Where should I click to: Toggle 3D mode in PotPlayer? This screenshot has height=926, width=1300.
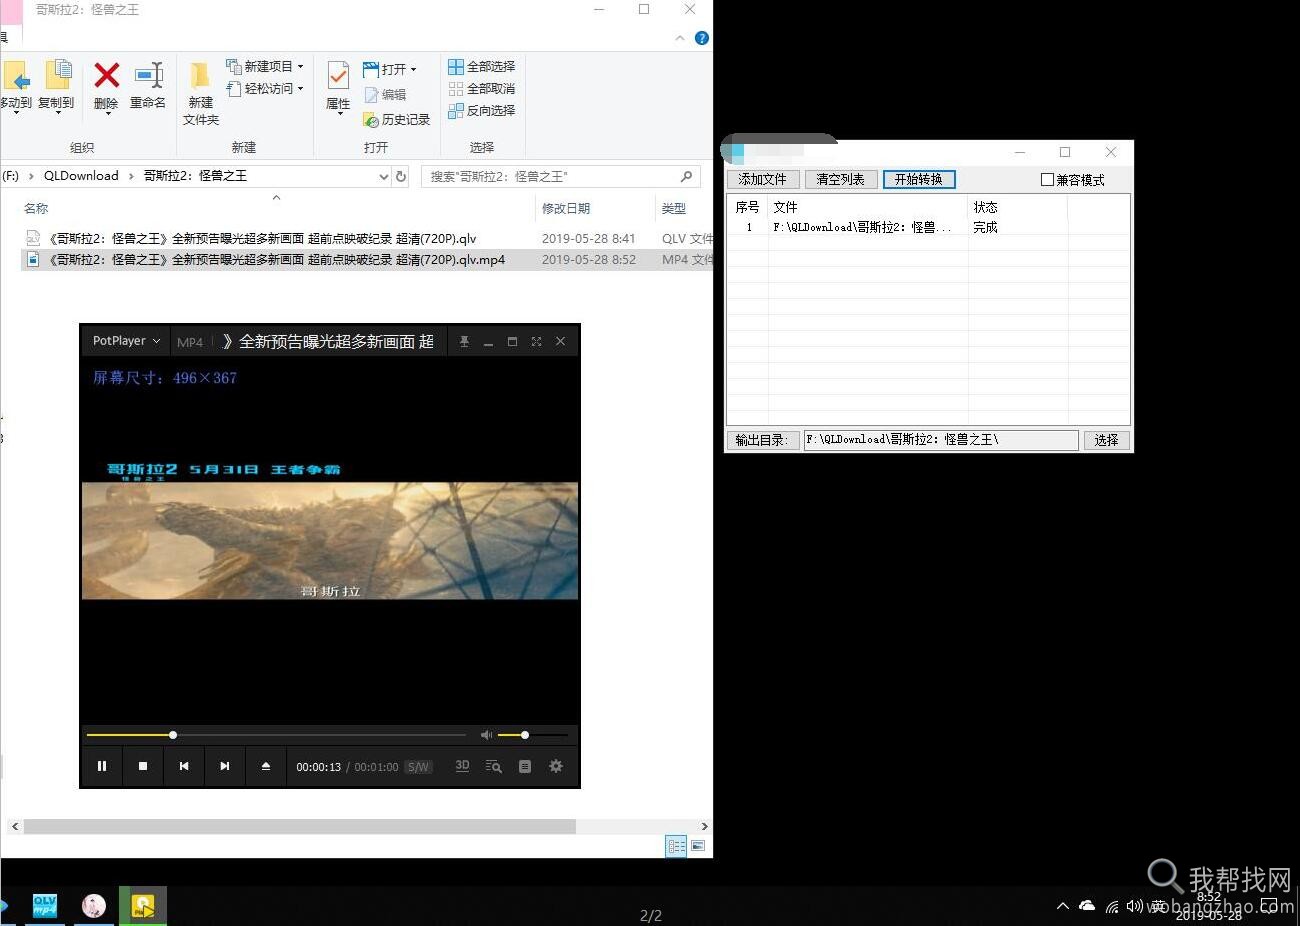click(462, 766)
